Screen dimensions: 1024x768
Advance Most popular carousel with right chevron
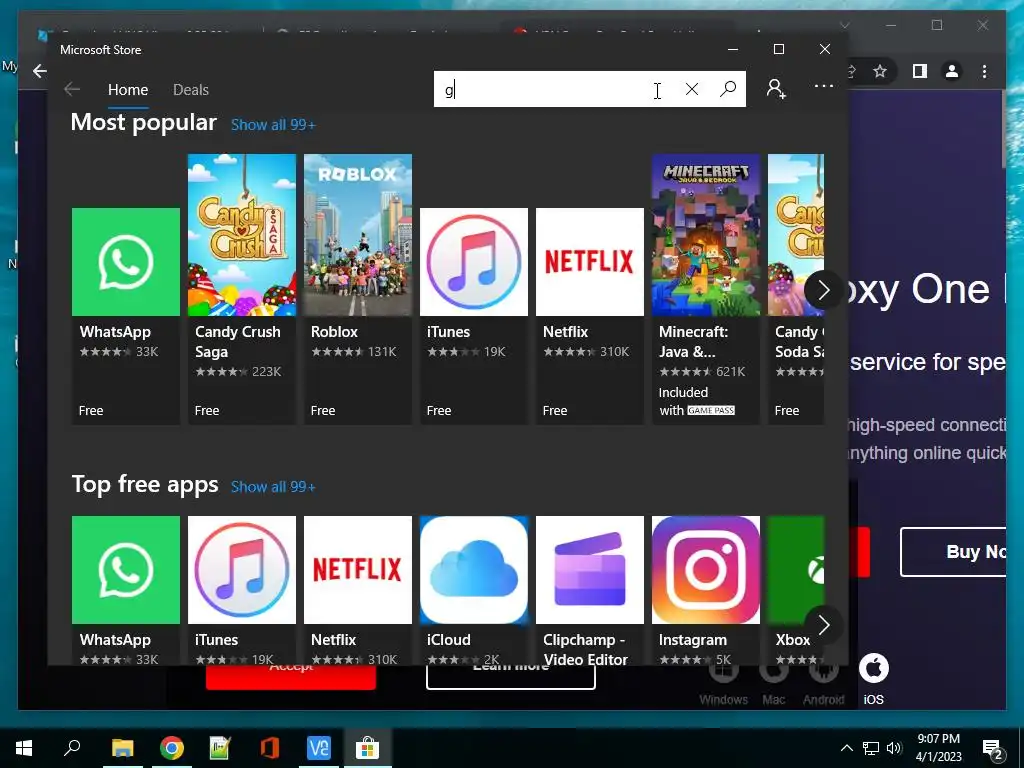[x=824, y=290]
